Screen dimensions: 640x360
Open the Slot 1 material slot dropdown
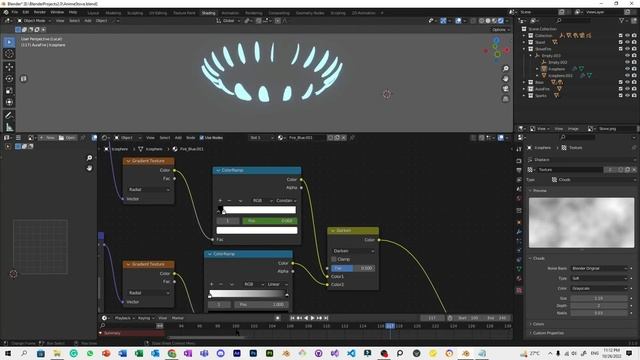point(261,138)
